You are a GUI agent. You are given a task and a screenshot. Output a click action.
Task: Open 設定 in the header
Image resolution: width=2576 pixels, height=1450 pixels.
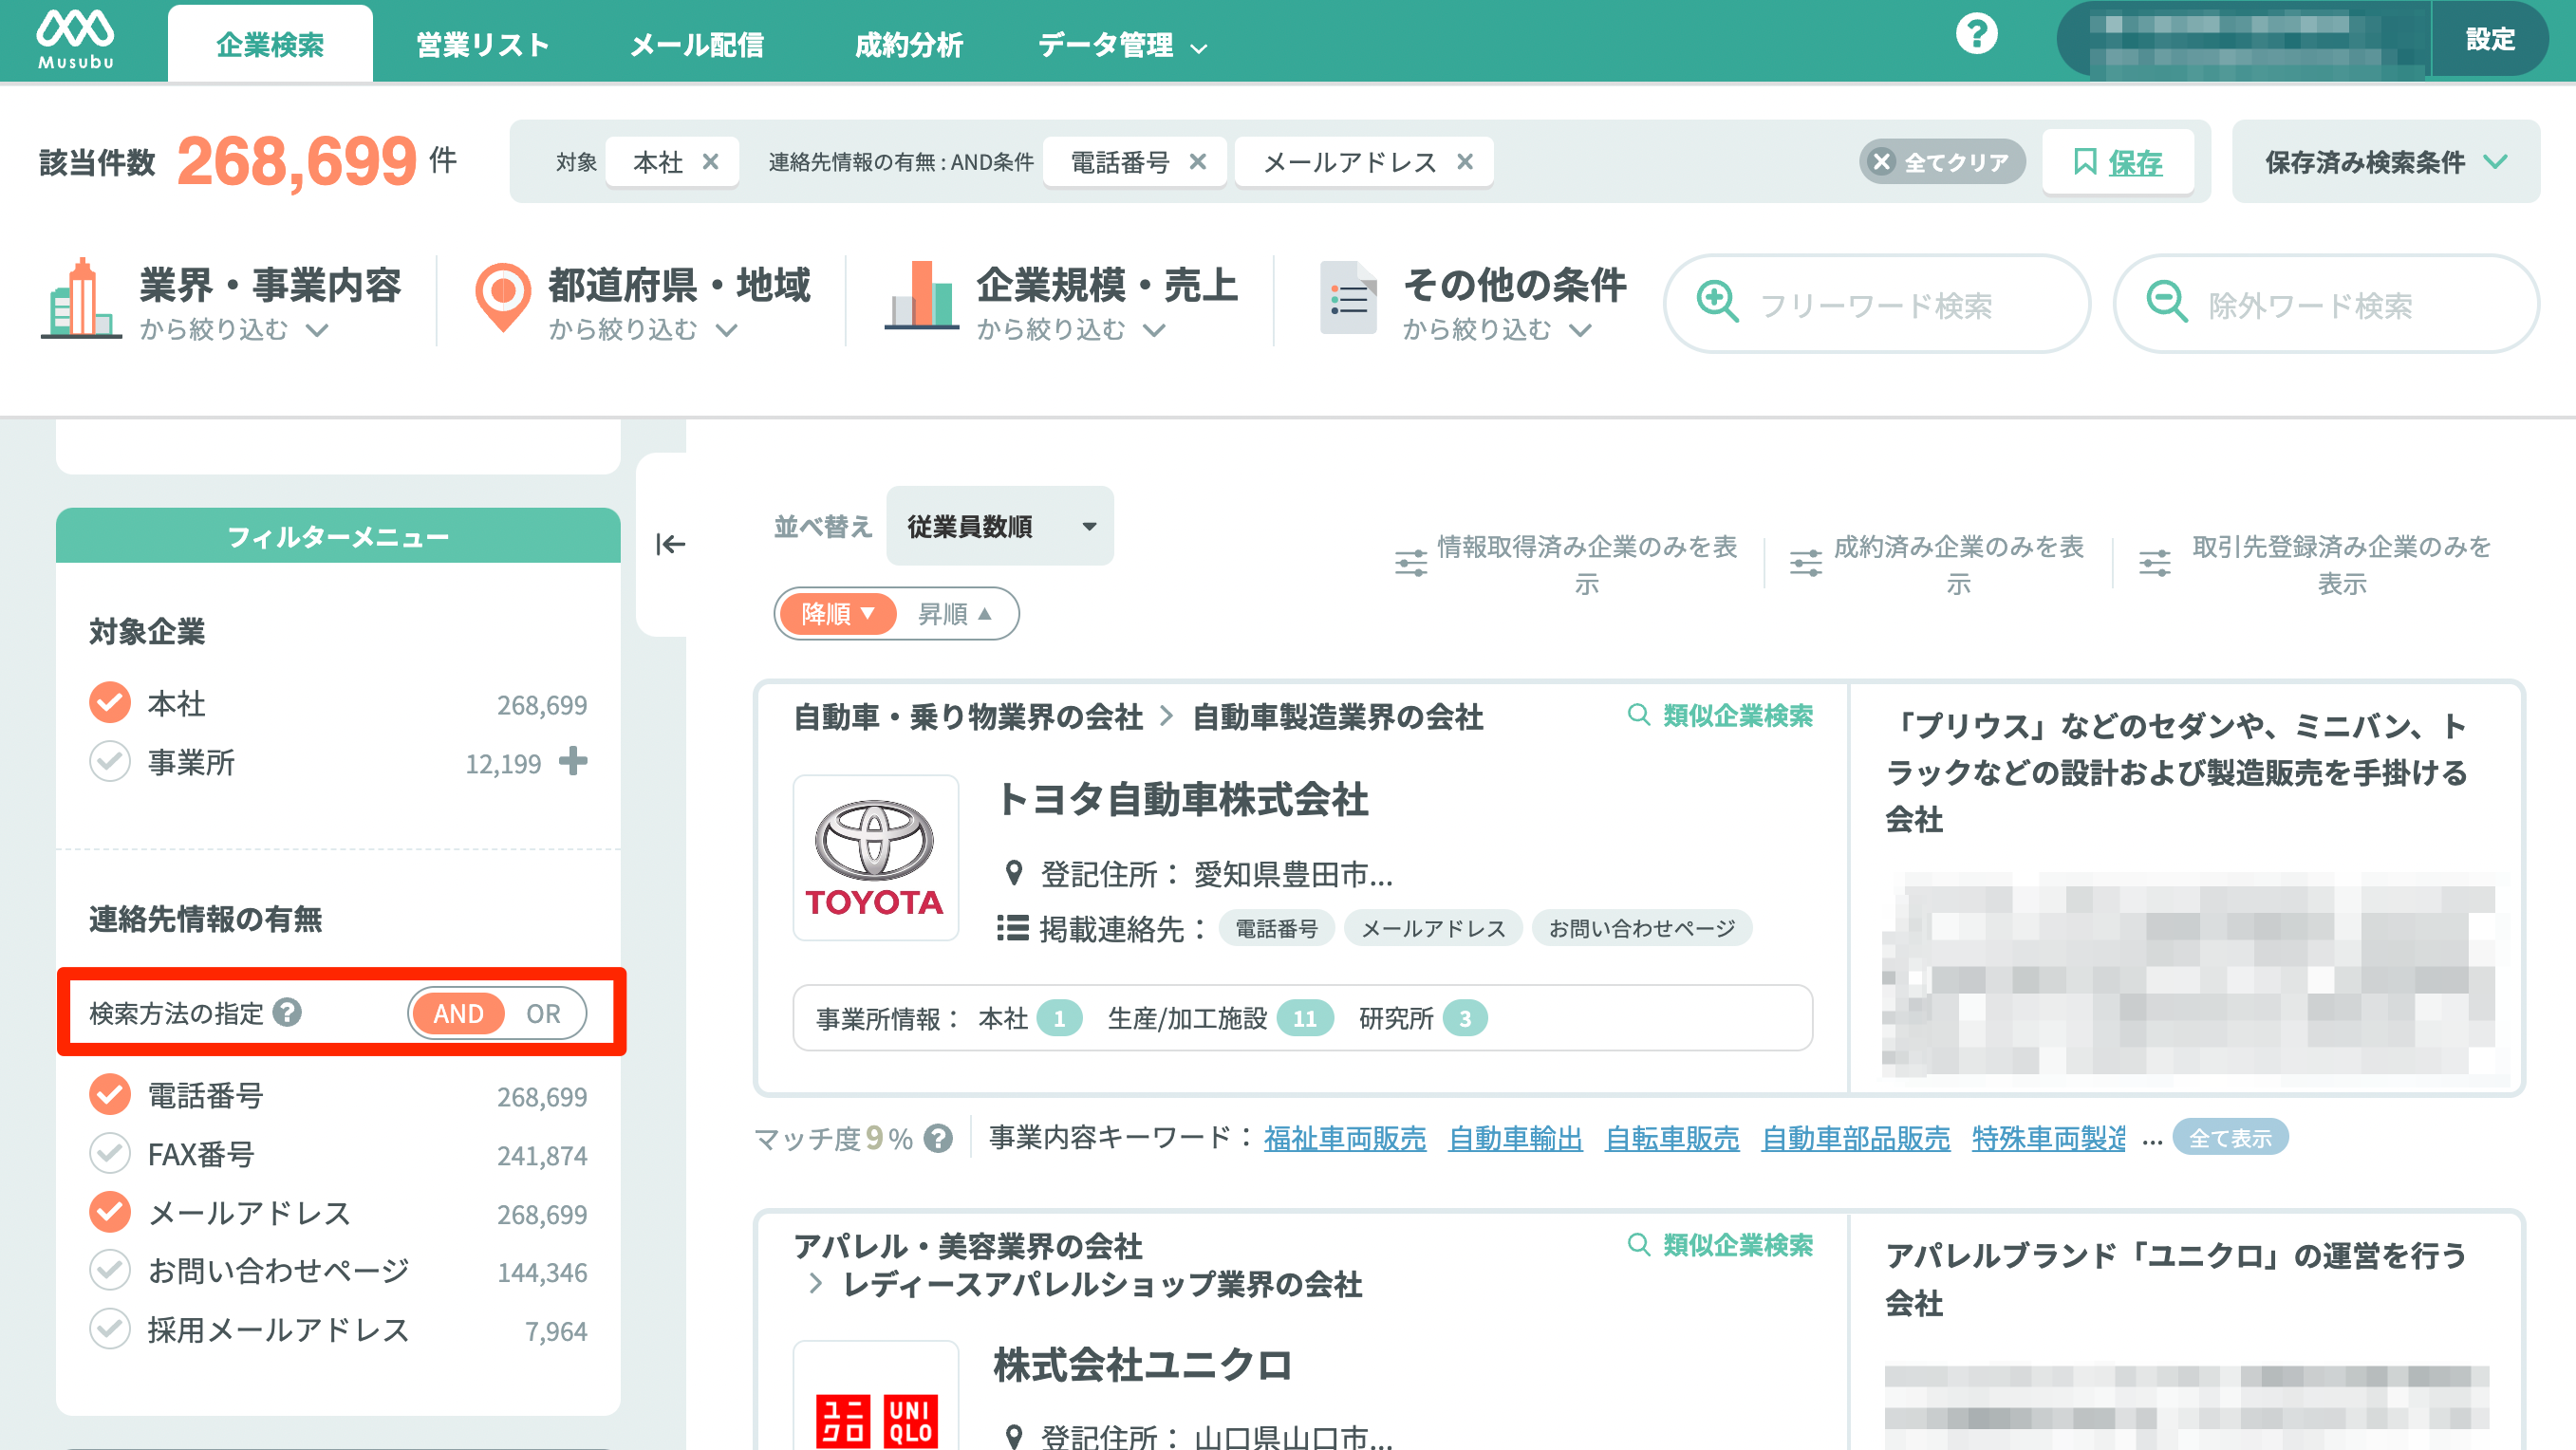click(x=2490, y=39)
